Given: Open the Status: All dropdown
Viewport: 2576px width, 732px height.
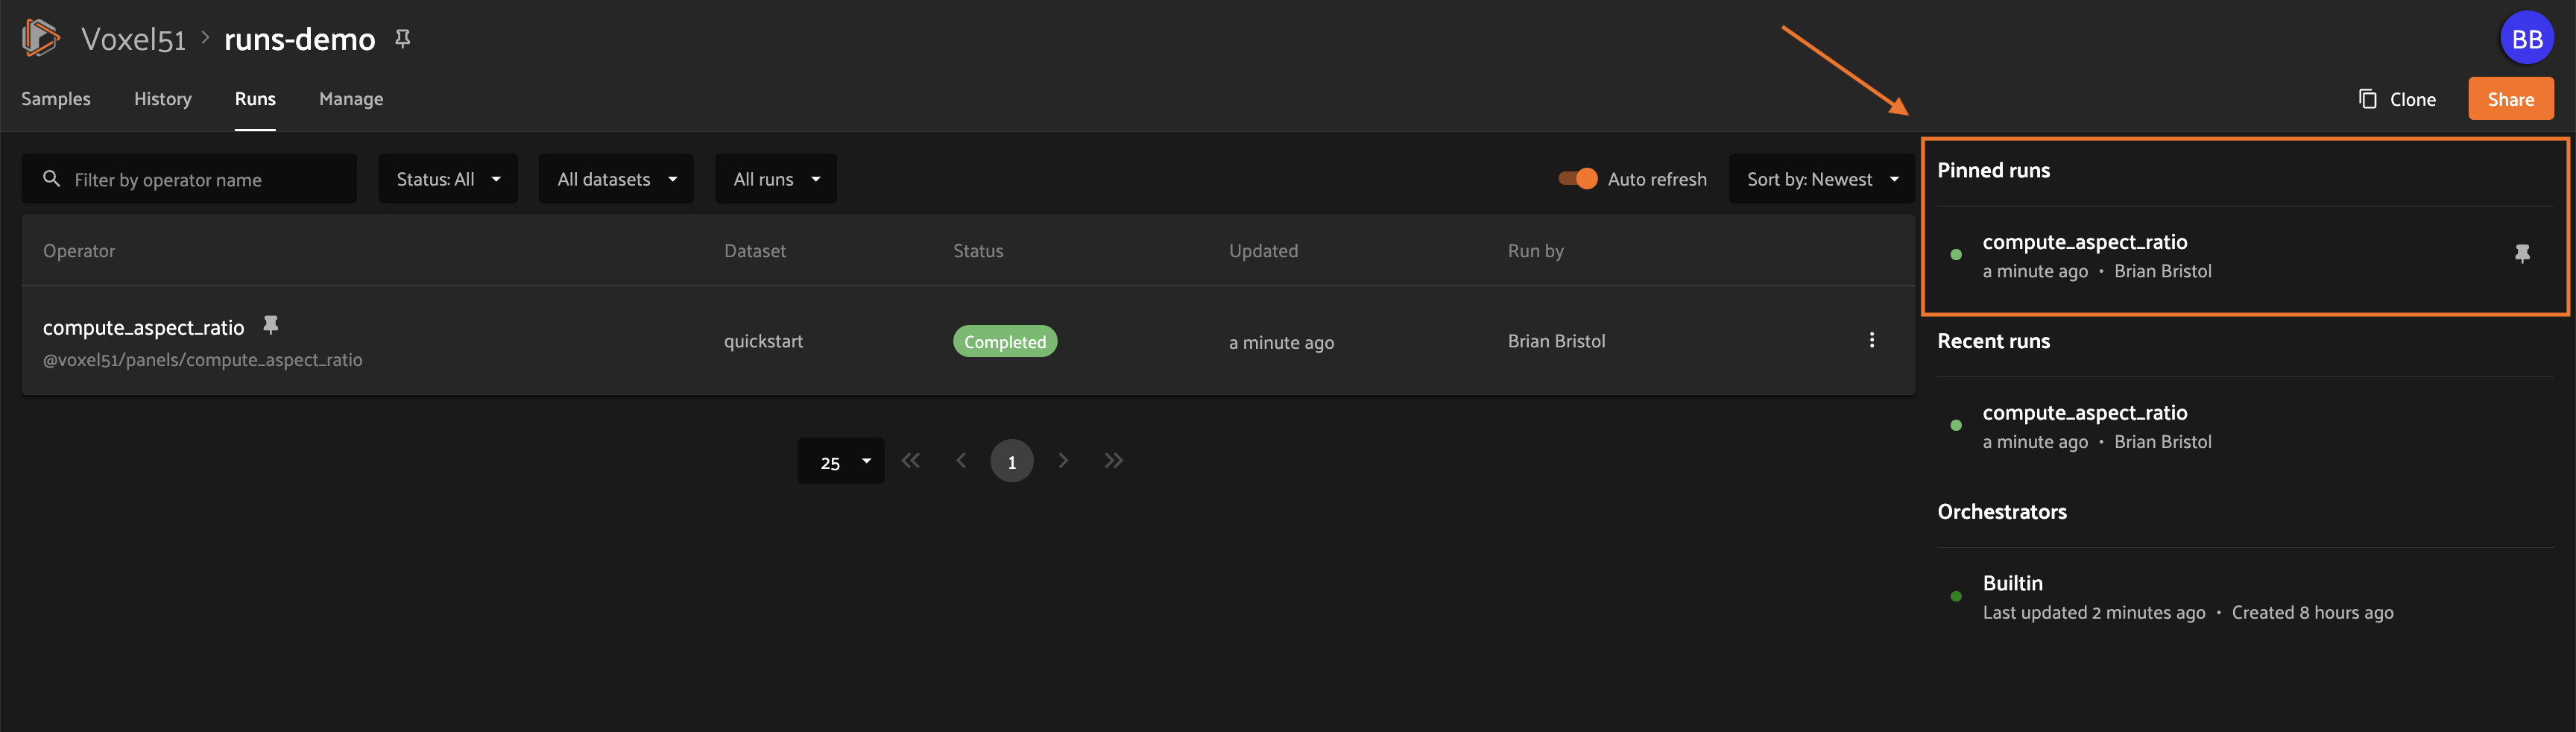Looking at the screenshot, I should (448, 179).
